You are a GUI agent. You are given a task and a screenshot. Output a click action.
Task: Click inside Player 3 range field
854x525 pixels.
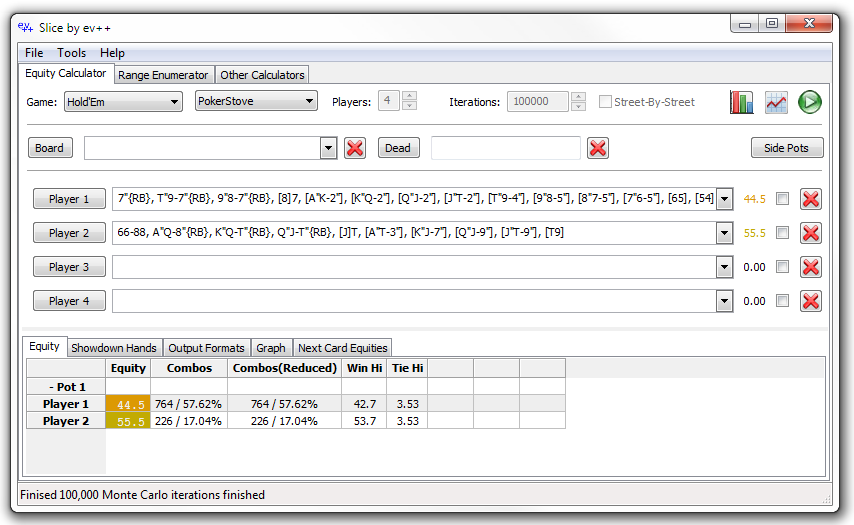414,267
